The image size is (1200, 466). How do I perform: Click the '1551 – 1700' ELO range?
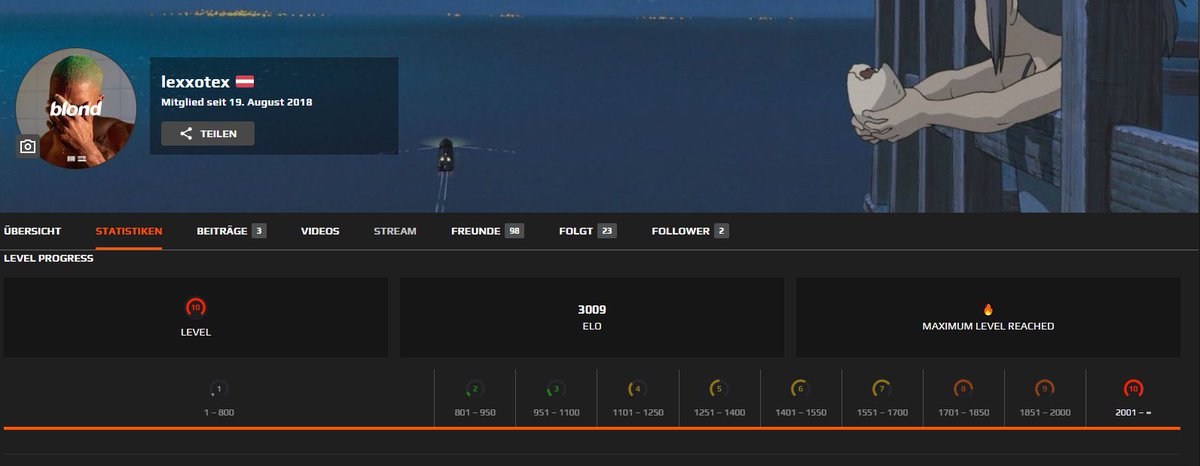click(x=881, y=412)
